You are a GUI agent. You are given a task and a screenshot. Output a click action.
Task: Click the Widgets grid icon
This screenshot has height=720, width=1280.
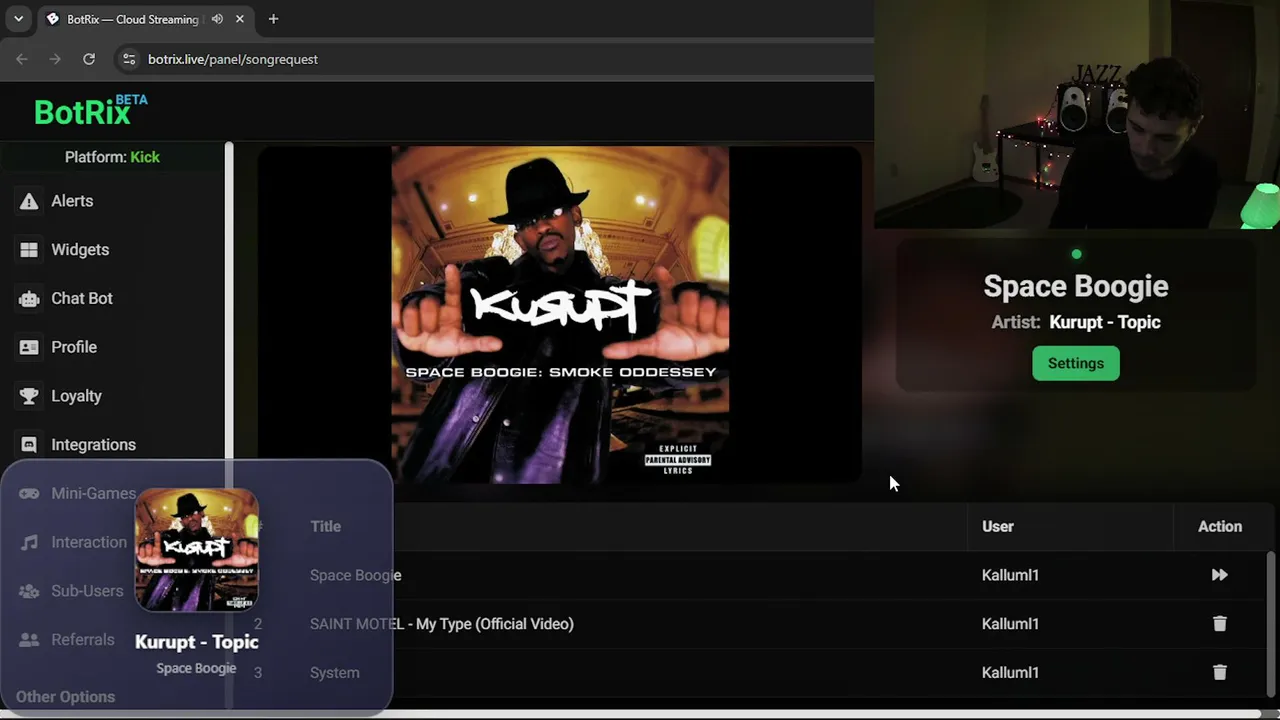(x=29, y=250)
